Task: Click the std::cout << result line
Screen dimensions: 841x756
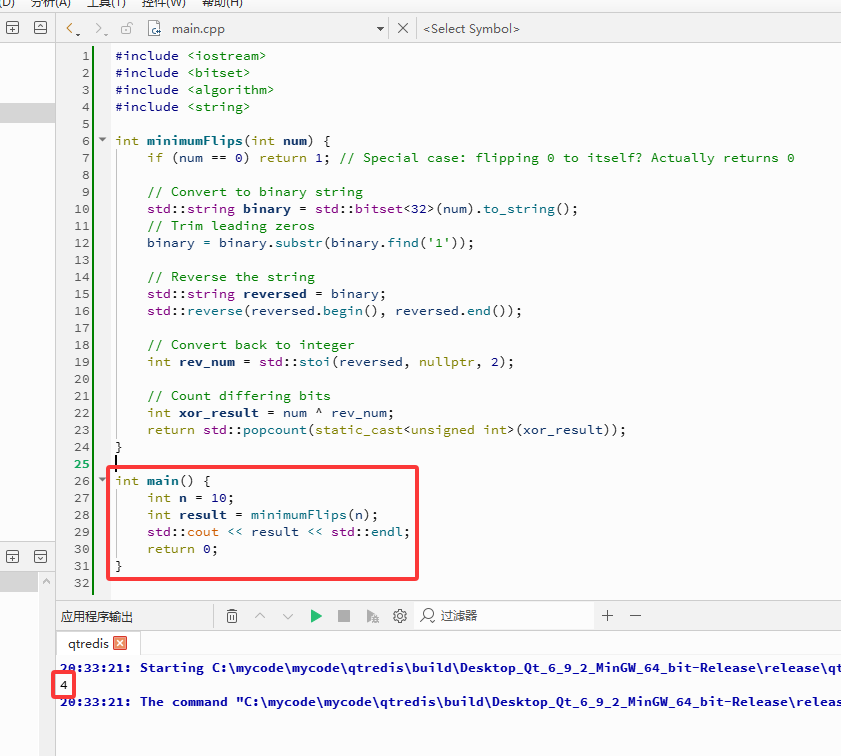Action: point(278,532)
